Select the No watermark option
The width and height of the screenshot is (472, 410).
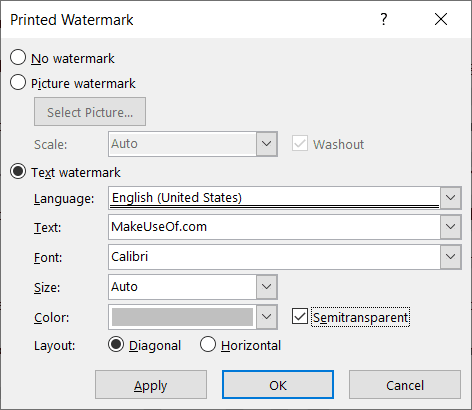(18, 58)
